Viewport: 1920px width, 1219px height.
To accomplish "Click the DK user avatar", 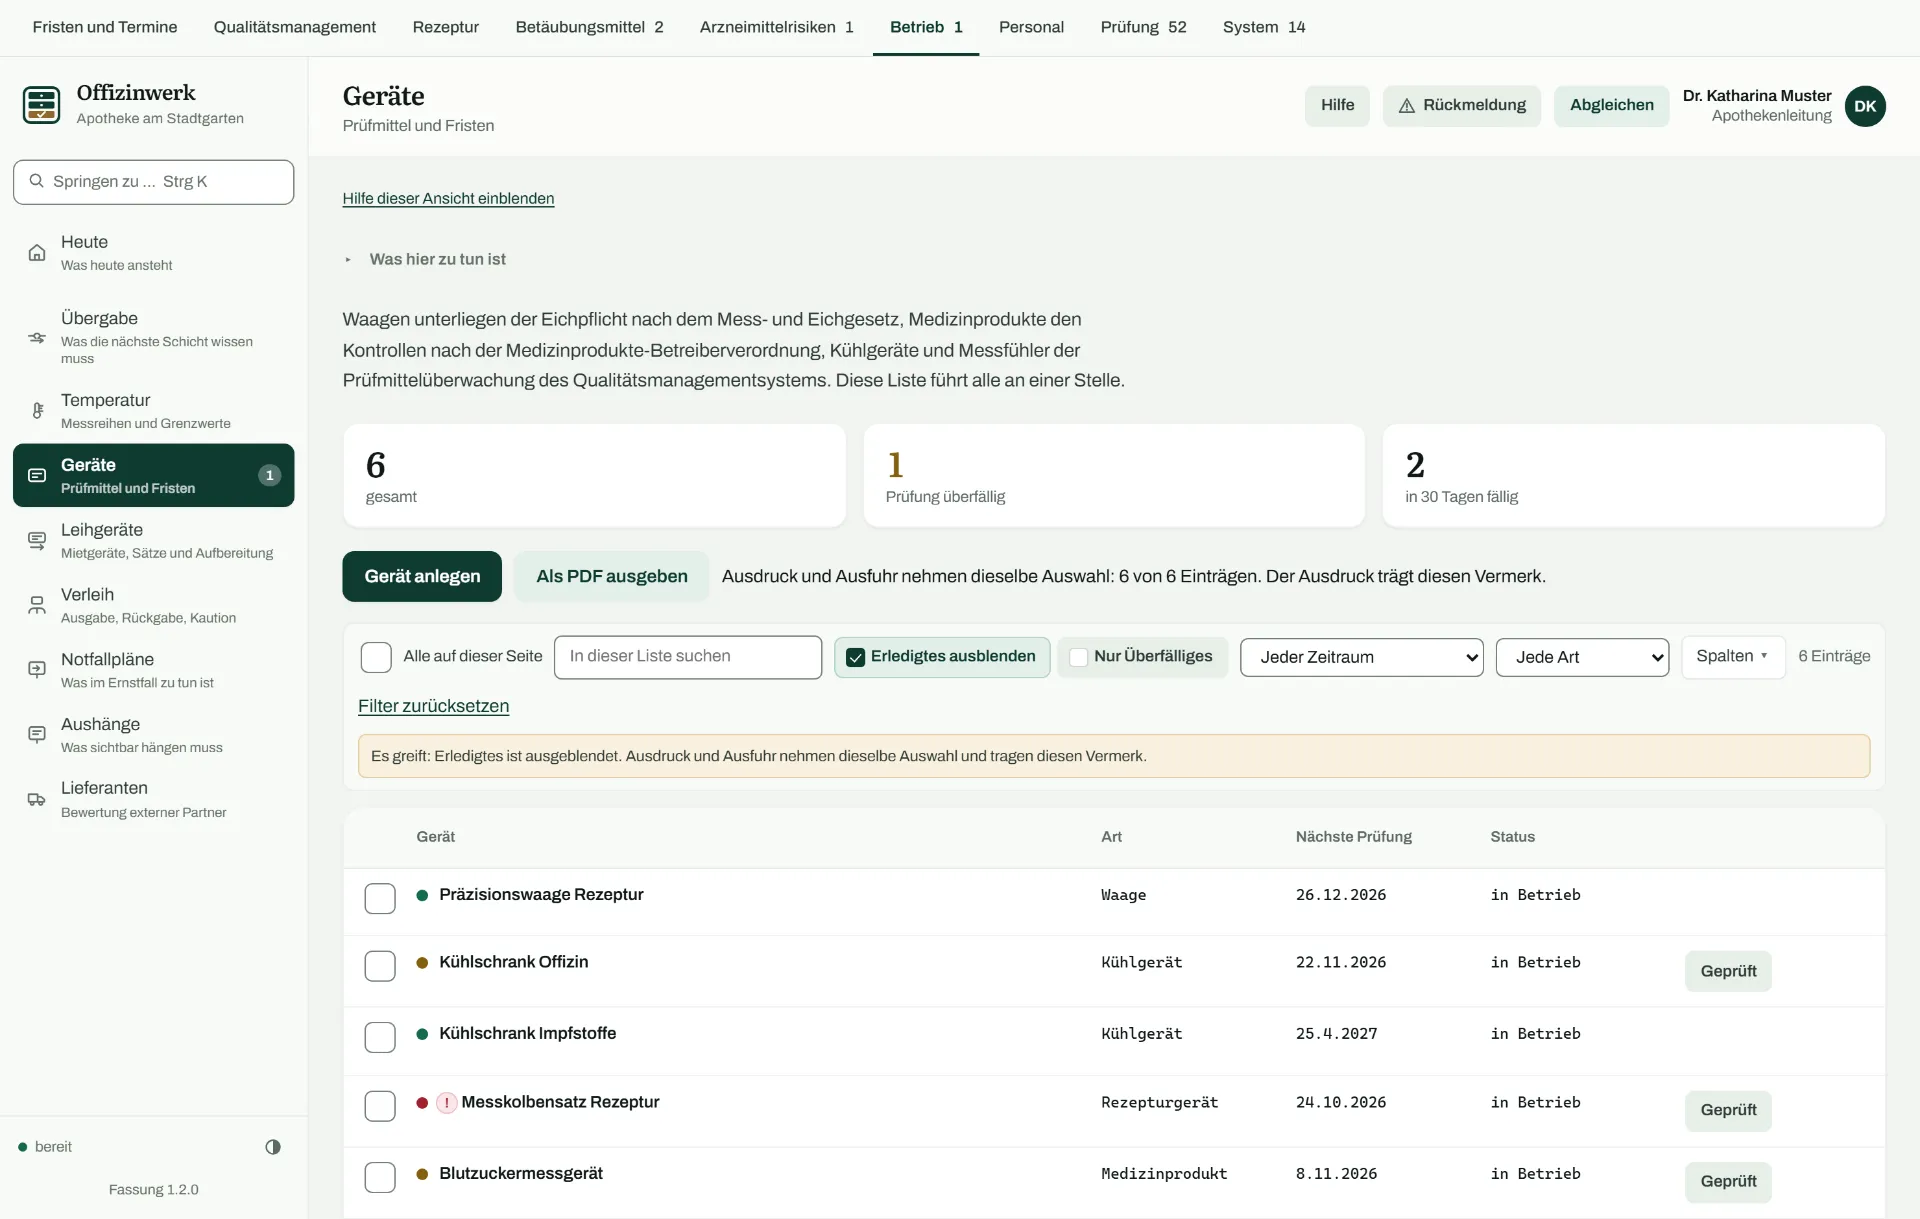I will 1865,106.
